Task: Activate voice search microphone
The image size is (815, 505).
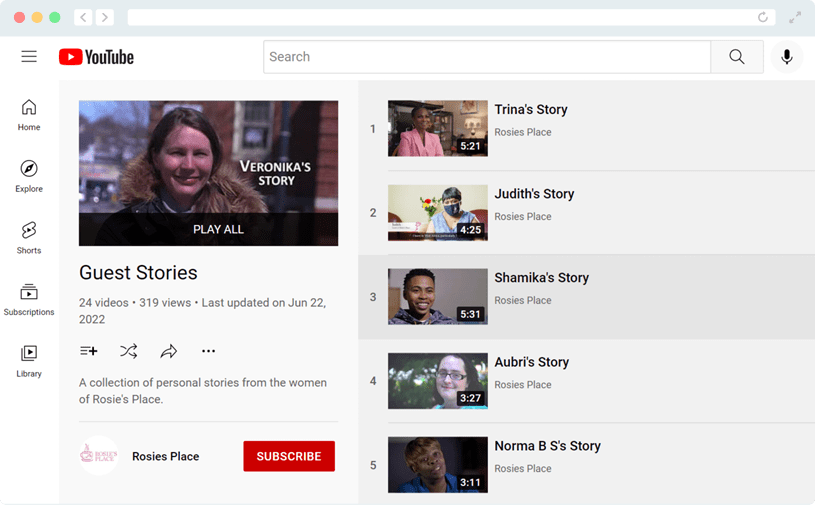Action: point(786,57)
